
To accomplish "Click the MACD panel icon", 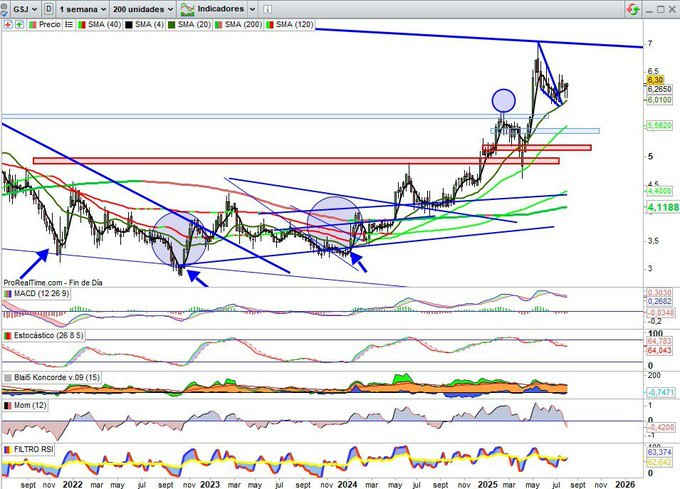I will [x=8, y=294].
